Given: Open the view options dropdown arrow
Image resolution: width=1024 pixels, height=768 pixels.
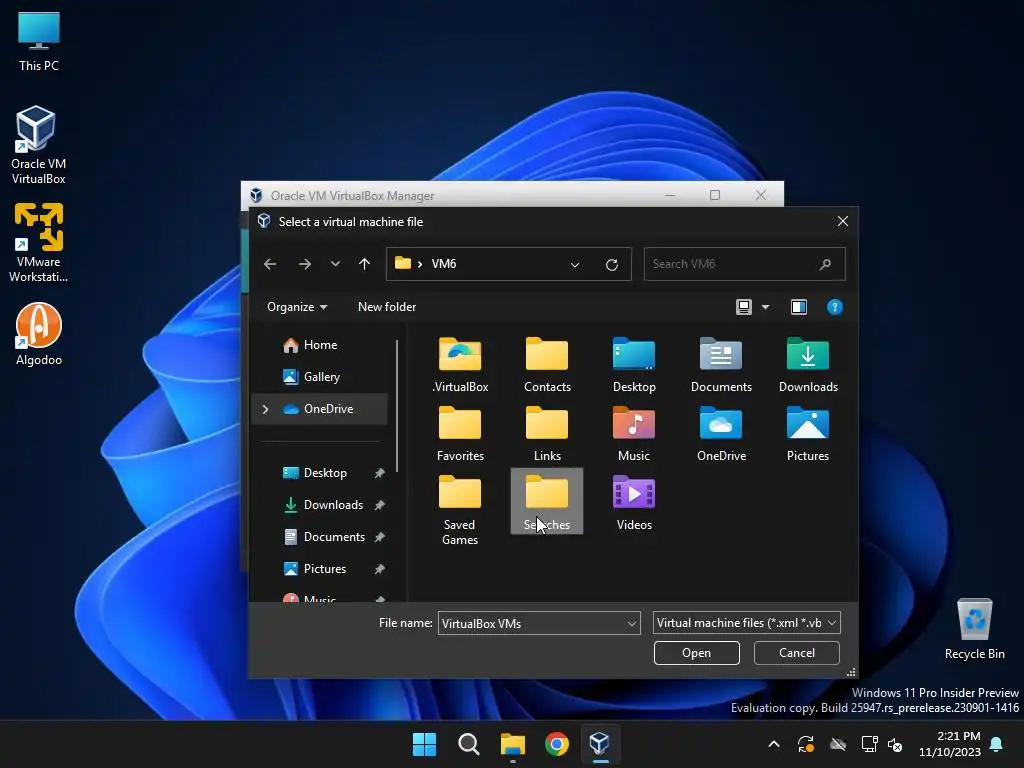Looking at the screenshot, I should coord(765,307).
